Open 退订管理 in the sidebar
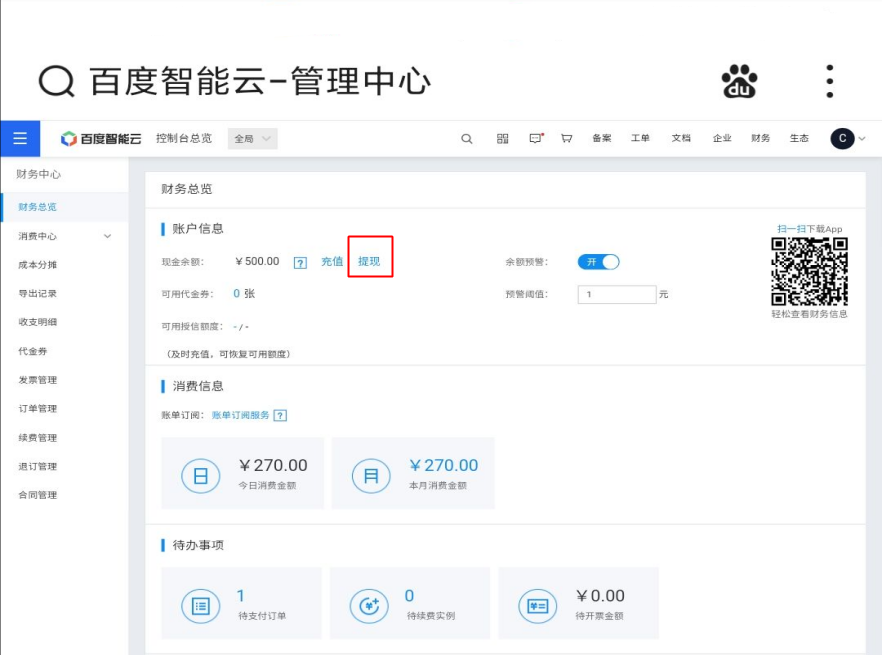Viewport: 882px width, 655px height. click(x=37, y=466)
